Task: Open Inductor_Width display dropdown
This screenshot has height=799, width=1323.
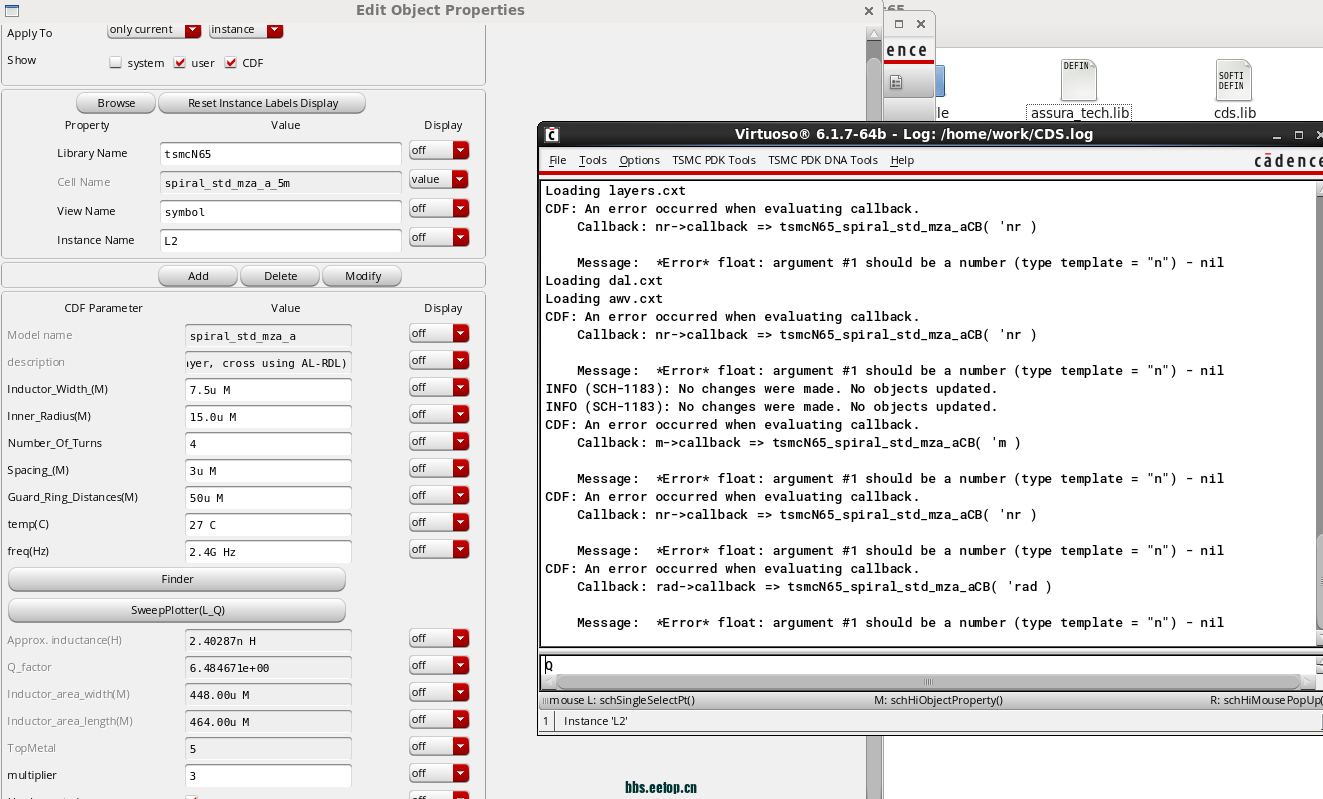Action: [x=439, y=387]
